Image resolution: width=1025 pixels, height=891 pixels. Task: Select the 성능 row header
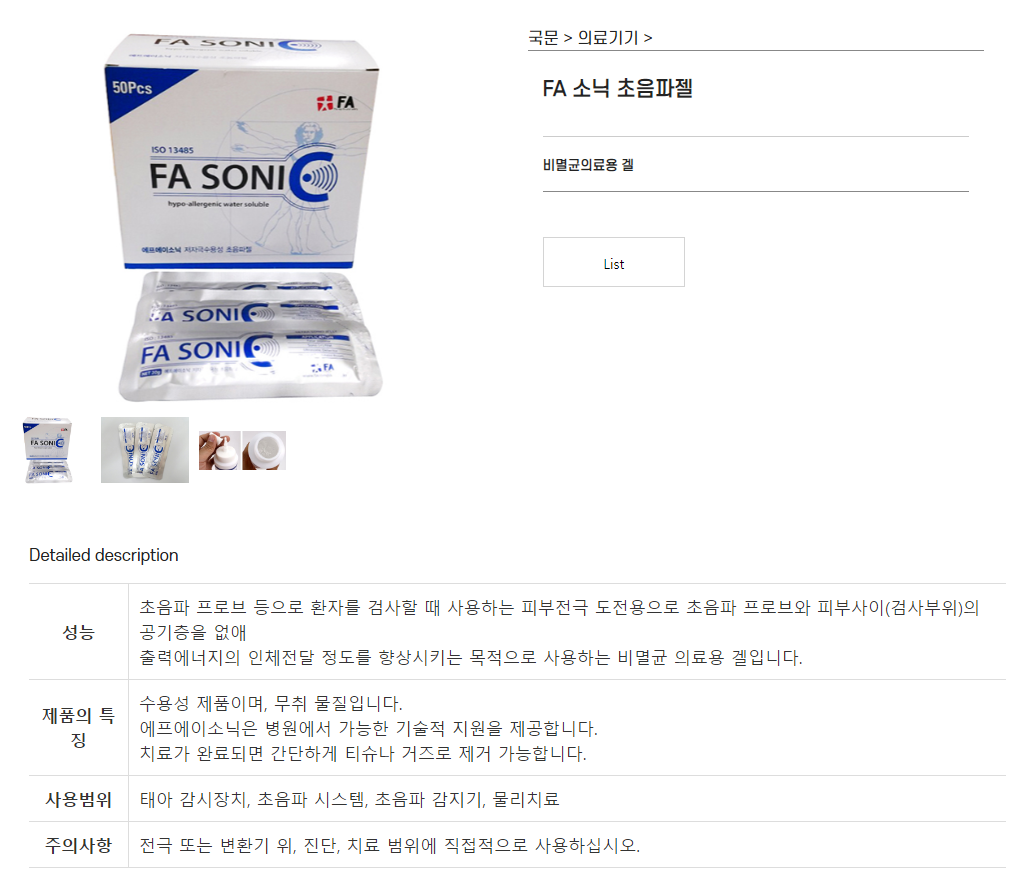(x=78, y=632)
